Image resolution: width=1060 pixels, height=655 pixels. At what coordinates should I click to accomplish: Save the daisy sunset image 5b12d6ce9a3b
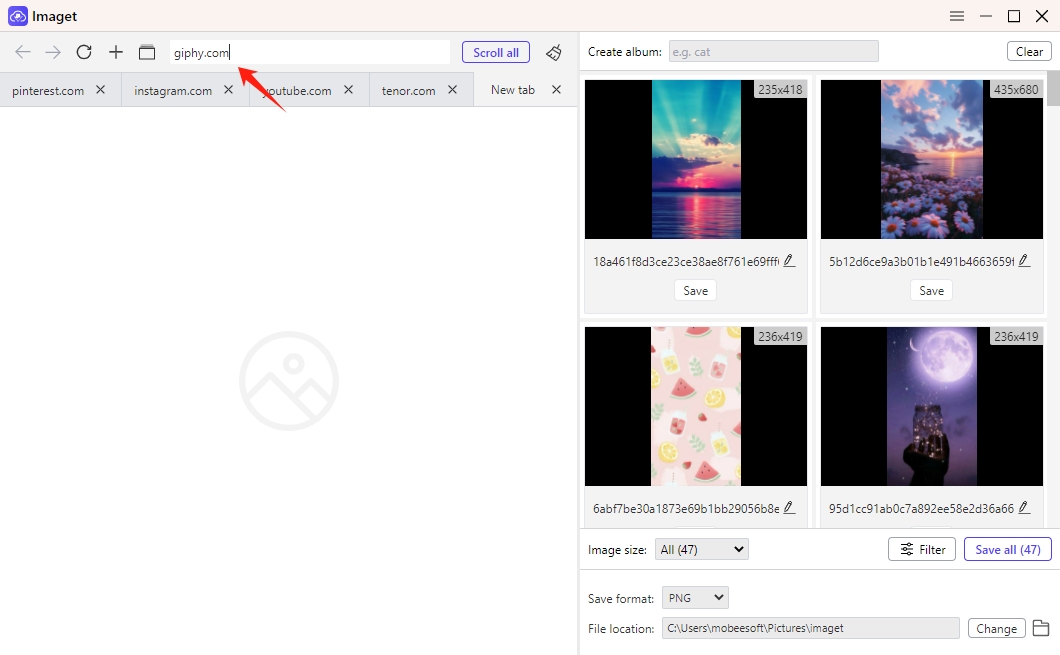coord(932,291)
